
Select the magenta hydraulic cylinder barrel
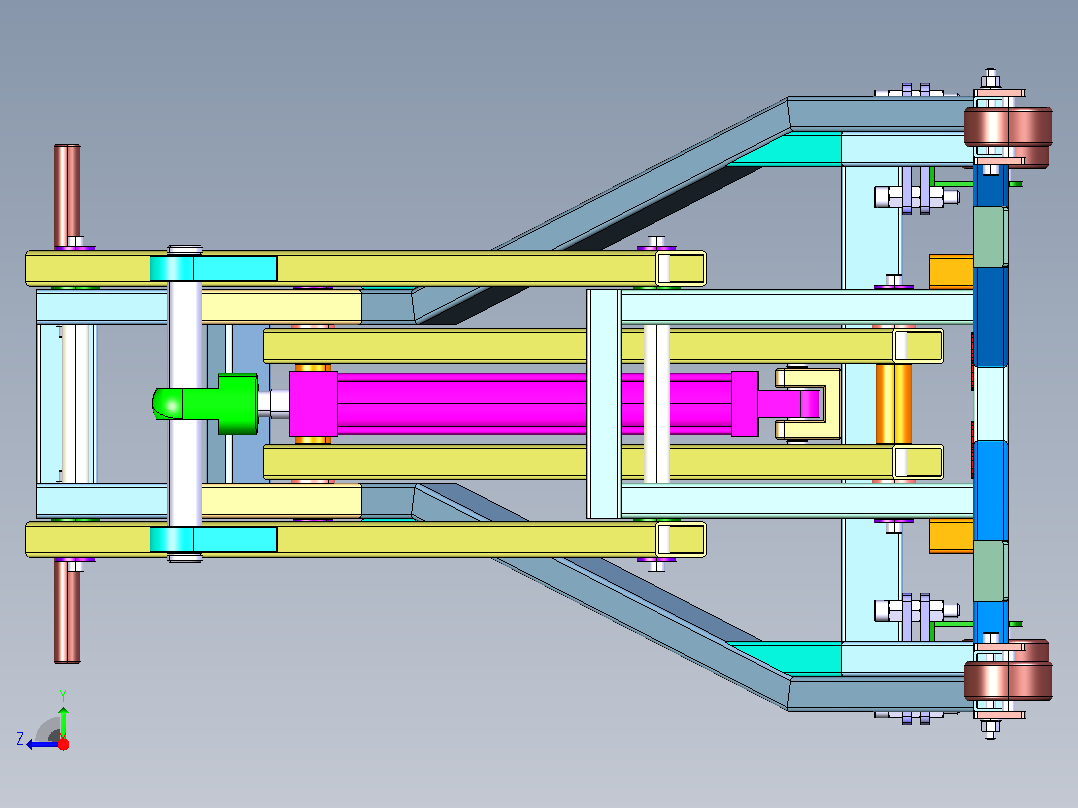click(x=534, y=404)
